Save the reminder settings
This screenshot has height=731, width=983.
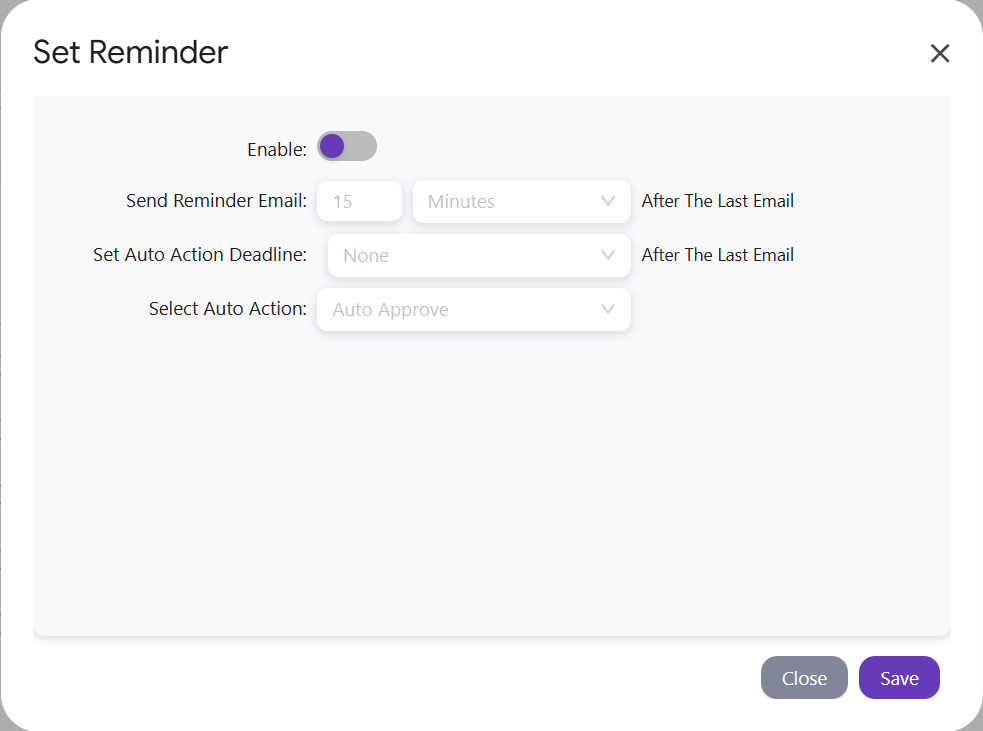pos(899,678)
